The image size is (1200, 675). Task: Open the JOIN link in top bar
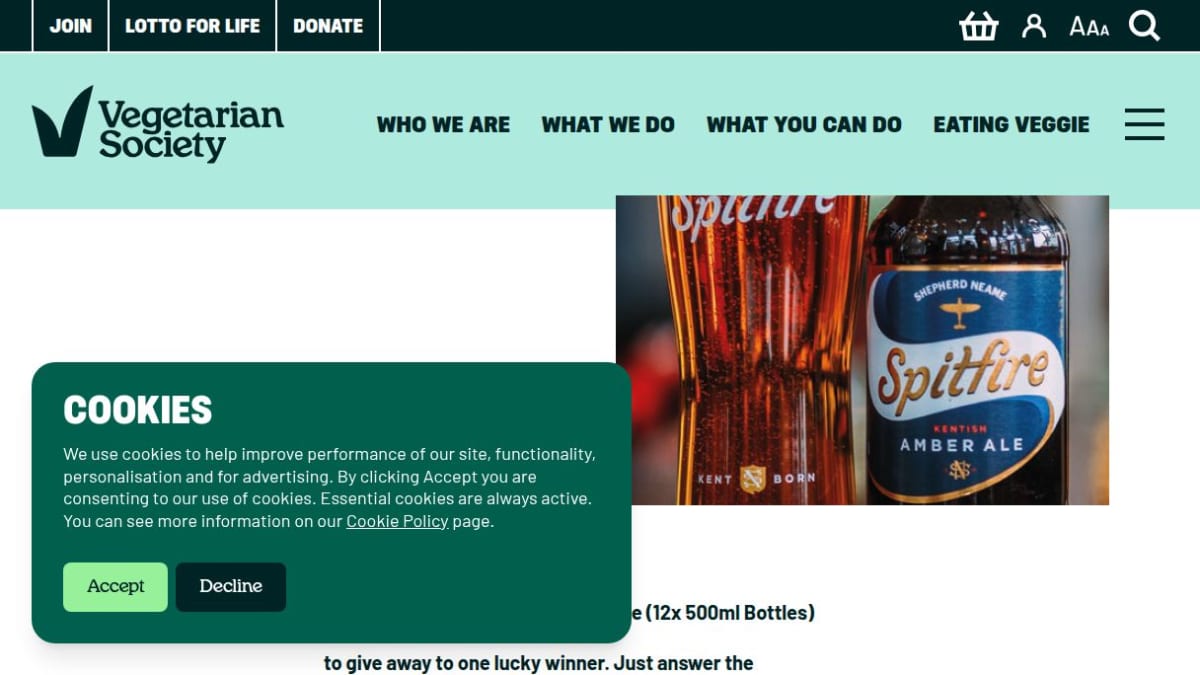(x=70, y=26)
